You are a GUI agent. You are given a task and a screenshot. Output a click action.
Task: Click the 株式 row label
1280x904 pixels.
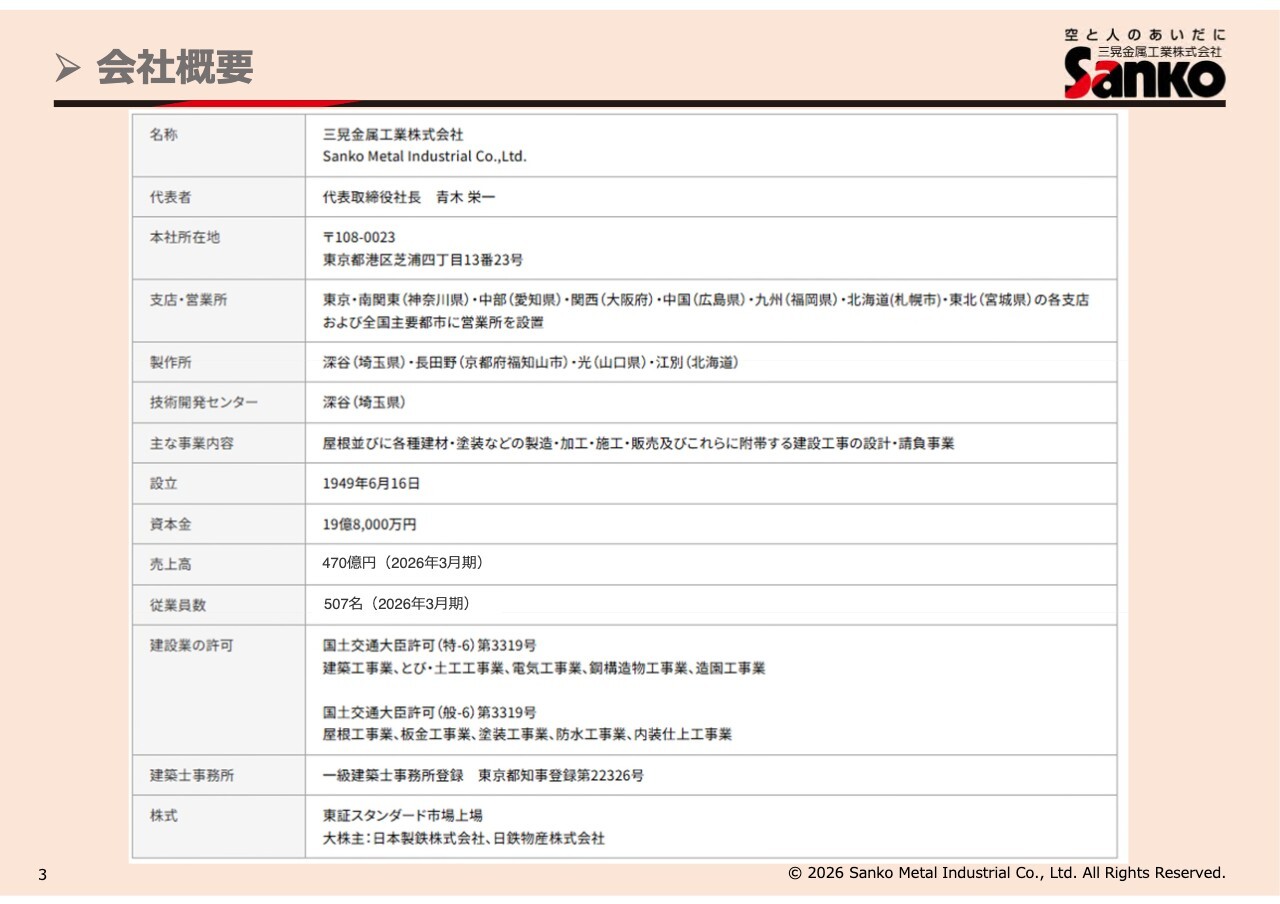[163, 816]
